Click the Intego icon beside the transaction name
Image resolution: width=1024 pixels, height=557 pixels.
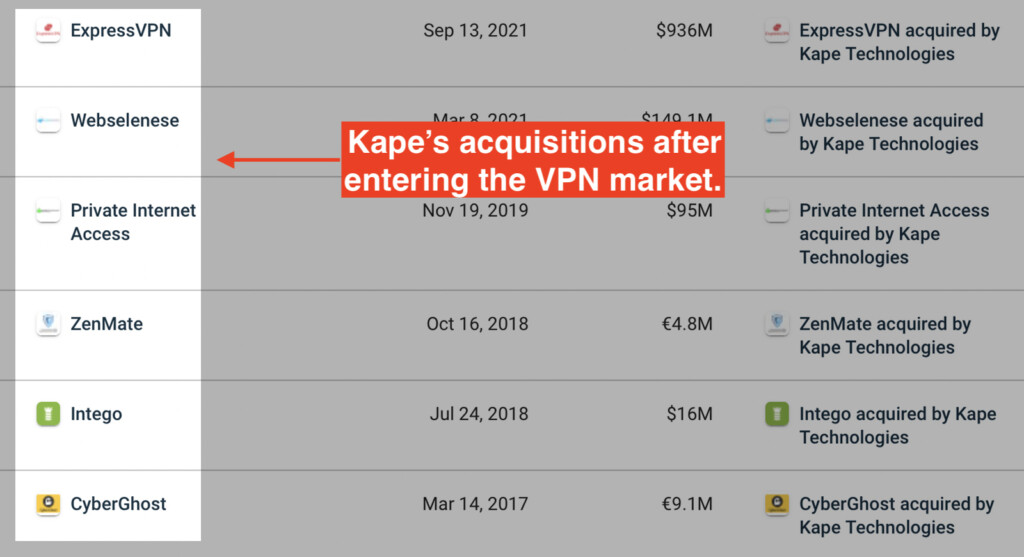click(776, 414)
